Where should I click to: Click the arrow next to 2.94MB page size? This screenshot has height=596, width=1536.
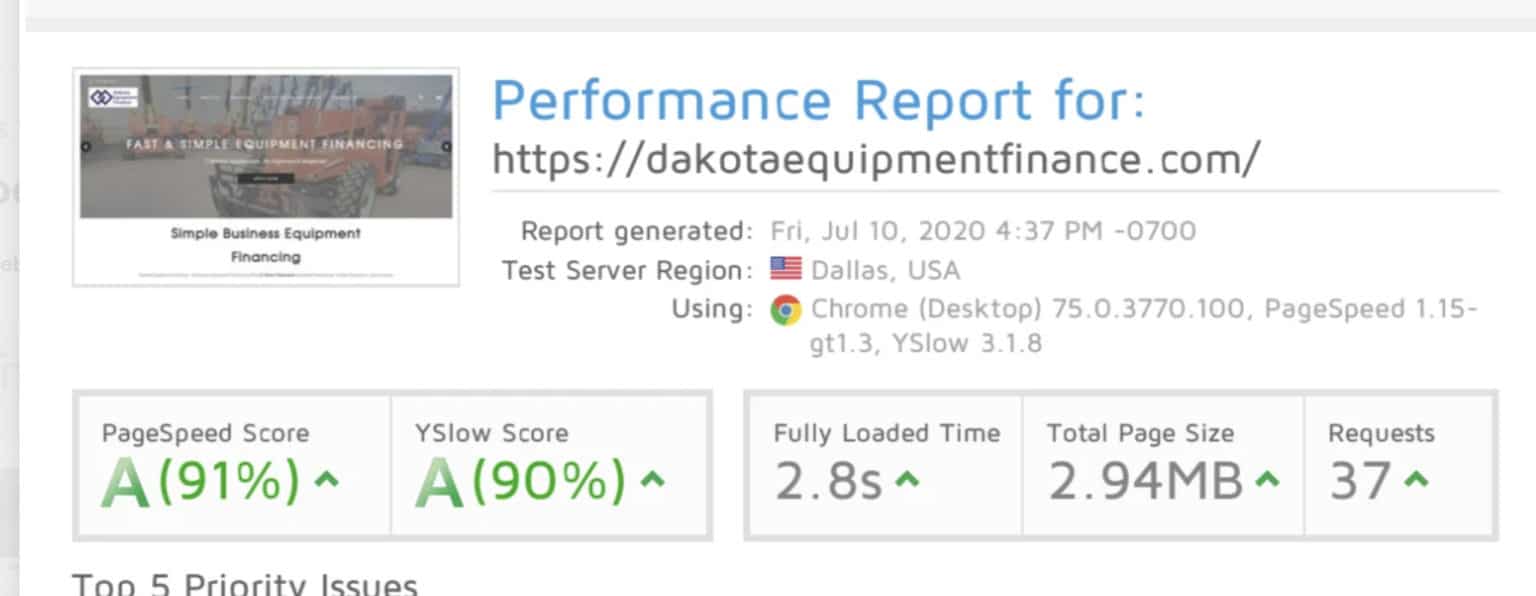tap(1266, 479)
